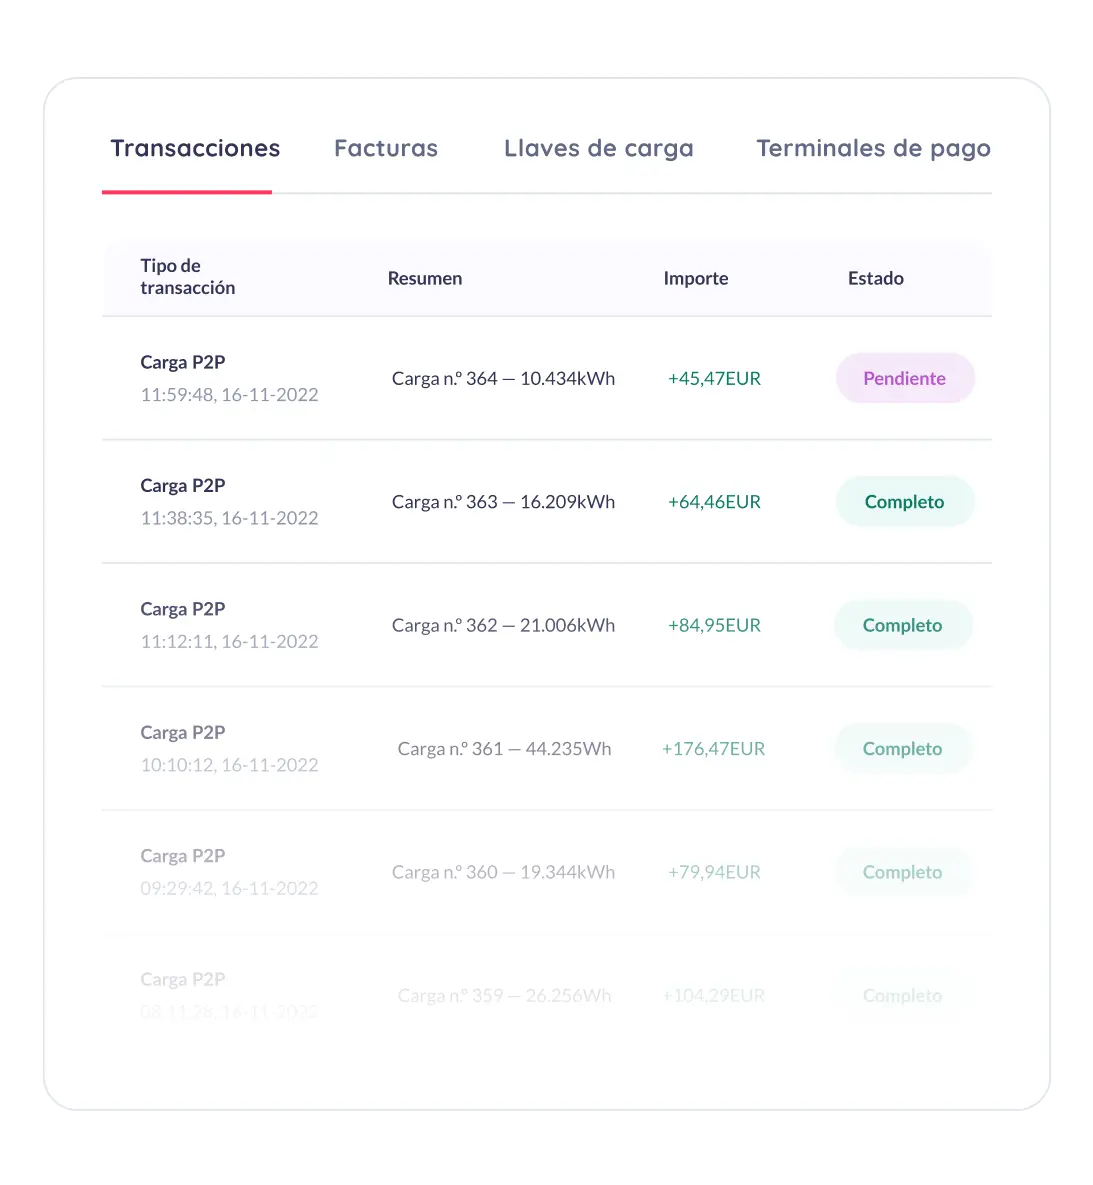Select Carga n.º 361 summary text
Screen dimensions: 1093x1185
pyautogui.click(x=504, y=749)
